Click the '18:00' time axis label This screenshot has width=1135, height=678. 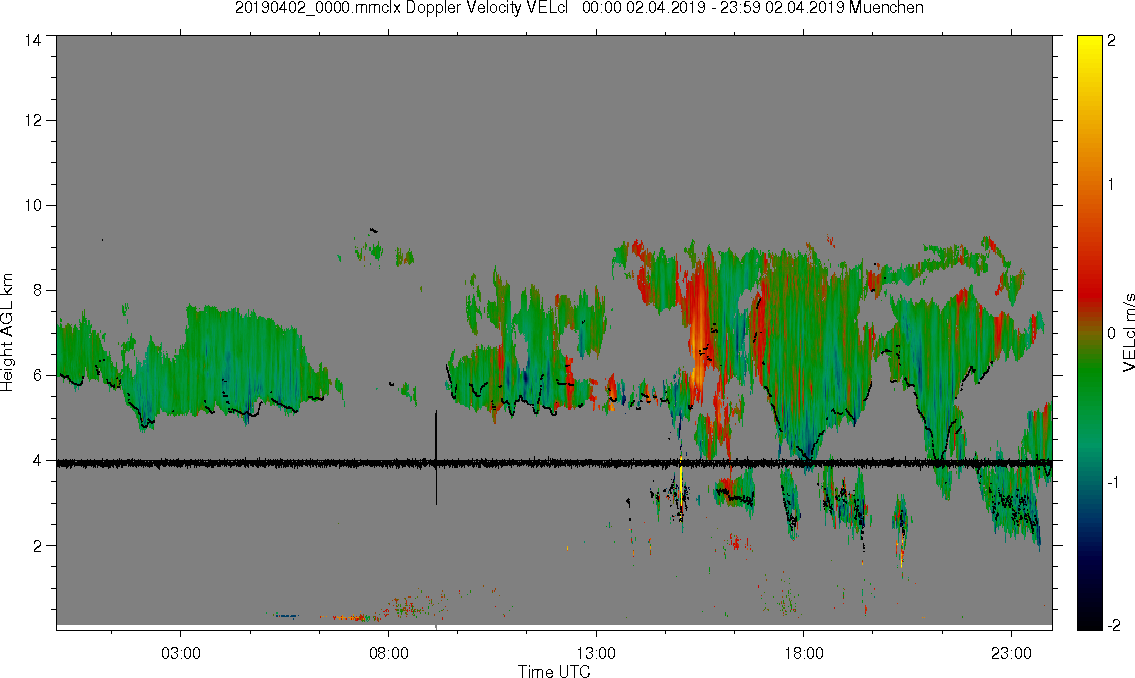tap(804, 653)
